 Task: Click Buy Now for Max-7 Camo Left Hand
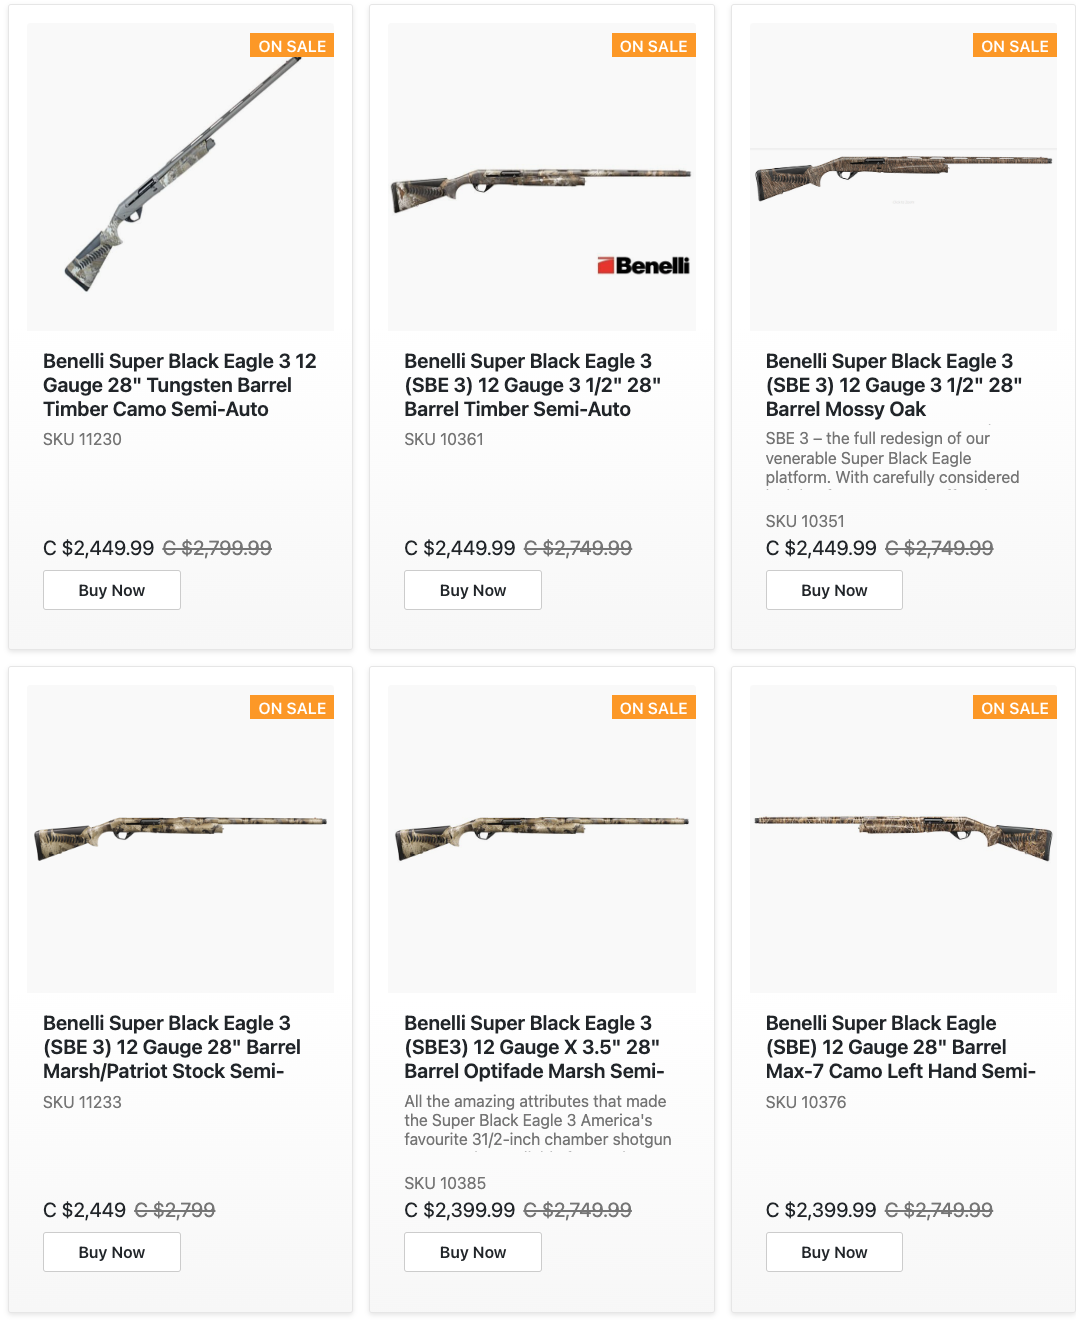834,1252
